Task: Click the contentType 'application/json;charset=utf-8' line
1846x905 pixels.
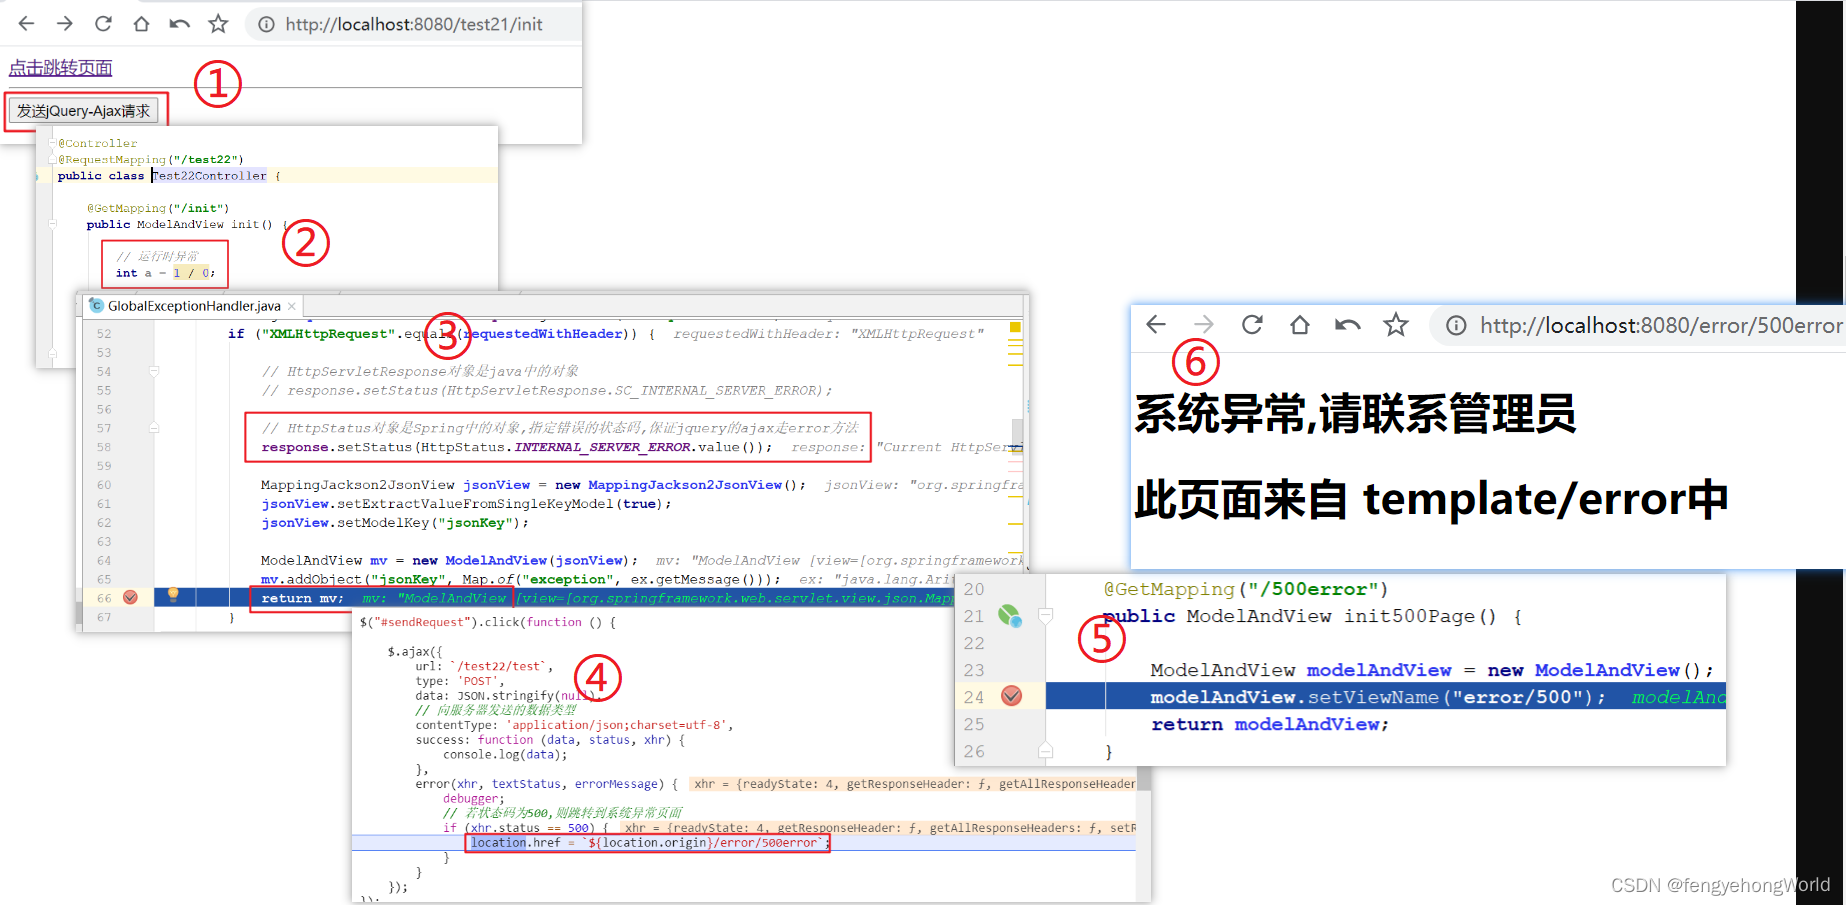Action: point(574,725)
